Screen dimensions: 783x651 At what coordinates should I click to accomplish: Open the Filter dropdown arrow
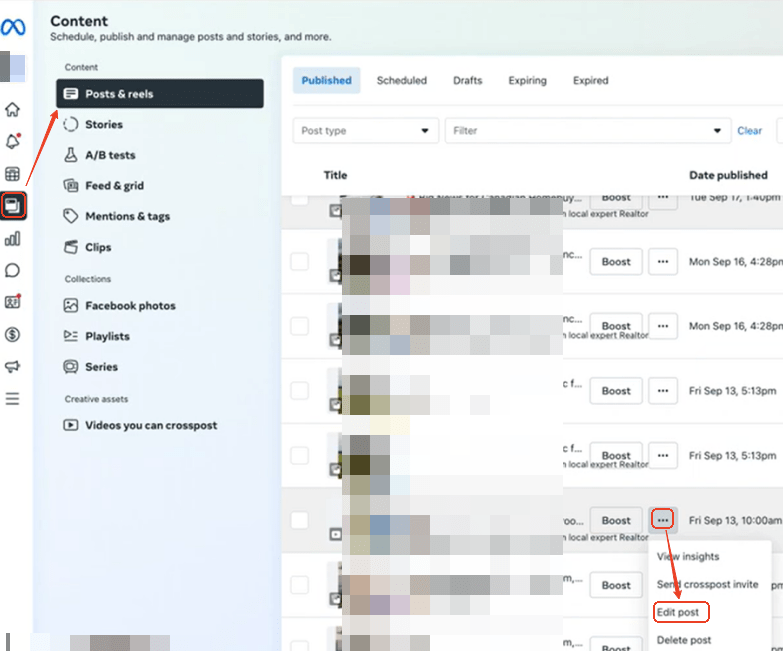click(x=716, y=131)
